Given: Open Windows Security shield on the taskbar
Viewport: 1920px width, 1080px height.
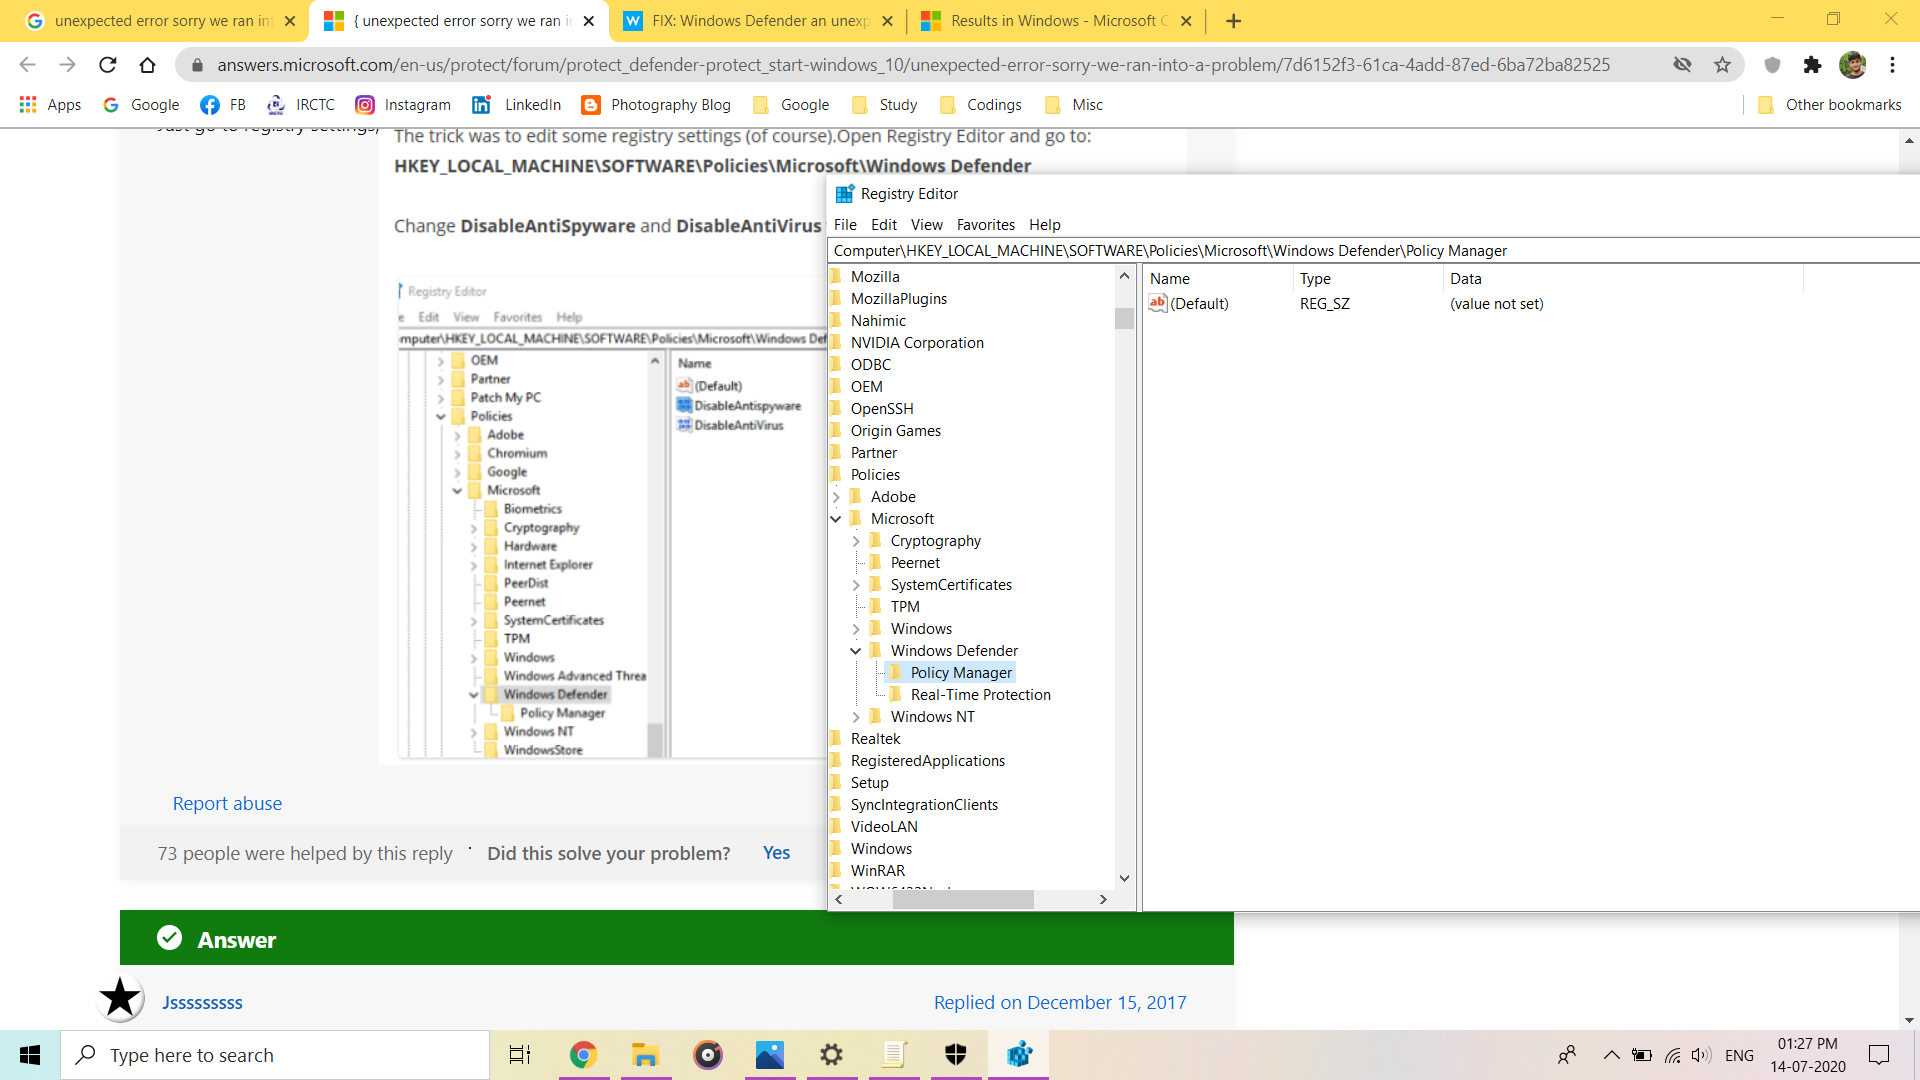Looking at the screenshot, I should click(x=957, y=1055).
